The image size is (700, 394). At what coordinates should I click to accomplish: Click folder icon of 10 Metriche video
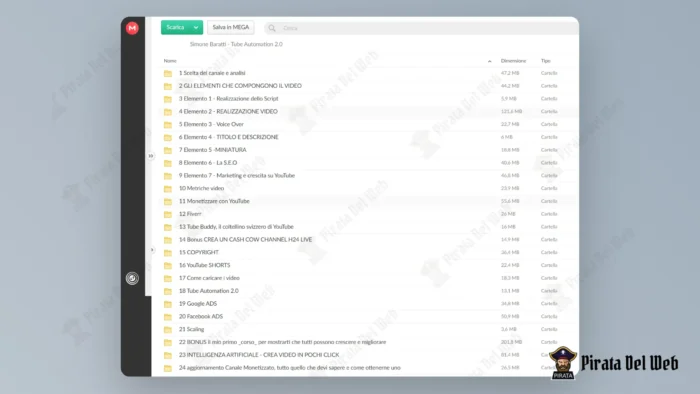[x=168, y=189]
